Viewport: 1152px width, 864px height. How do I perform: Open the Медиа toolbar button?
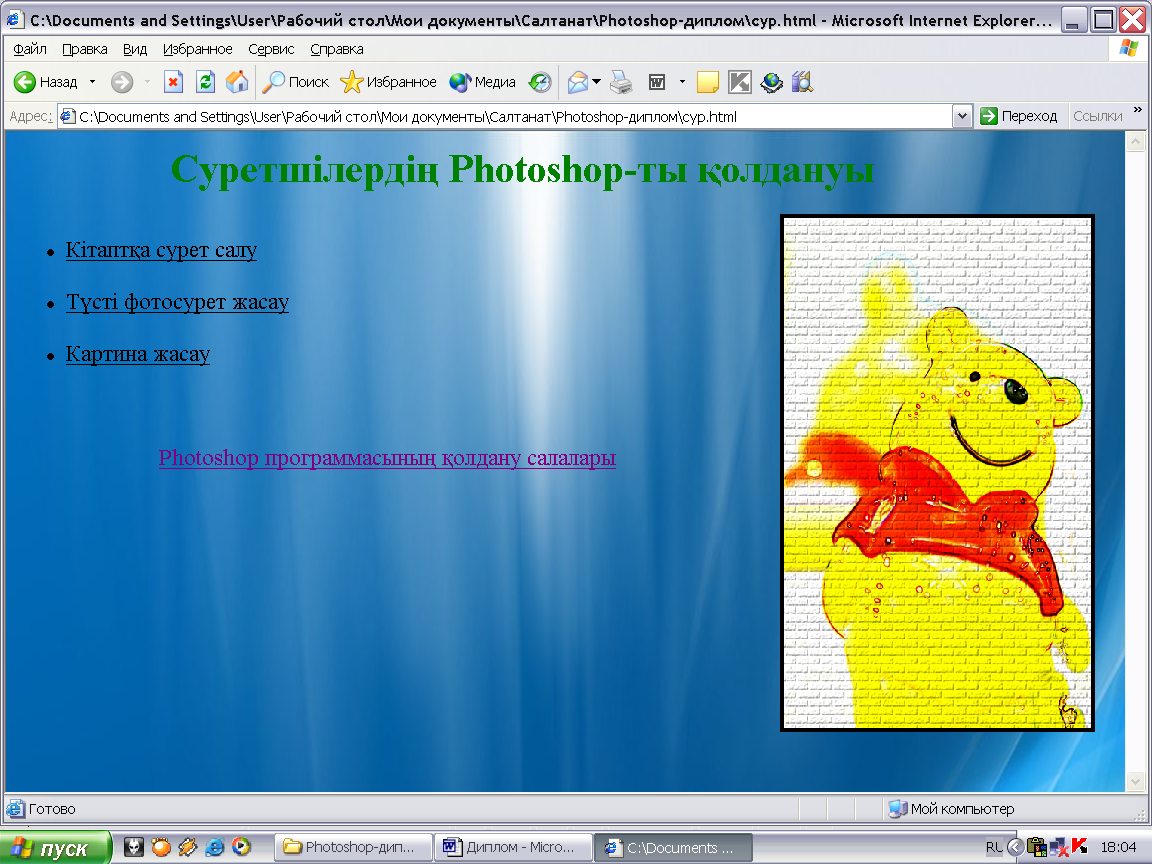483,82
